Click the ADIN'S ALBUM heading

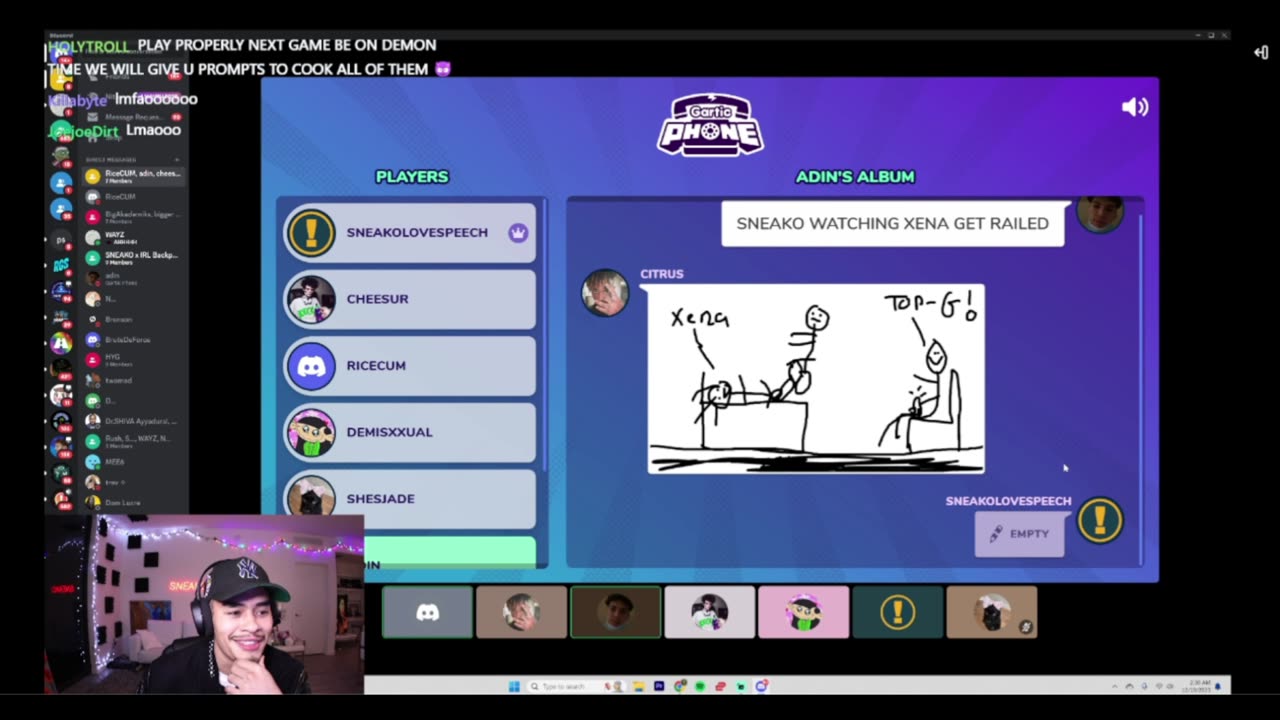[855, 176]
